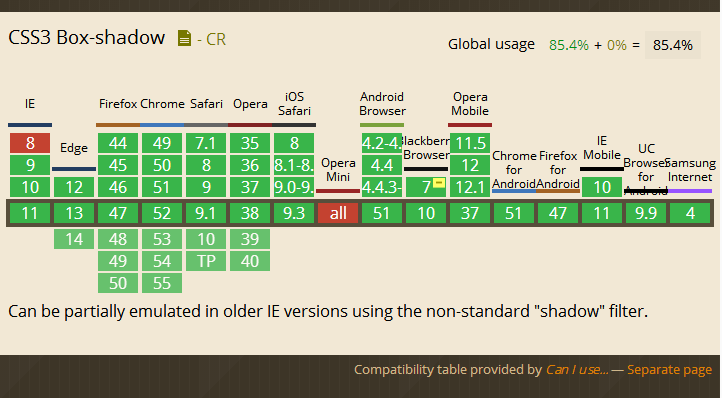Click the Chrome for Android 51 cell
Viewport: 722px width, 398px height.
coord(514,213)
